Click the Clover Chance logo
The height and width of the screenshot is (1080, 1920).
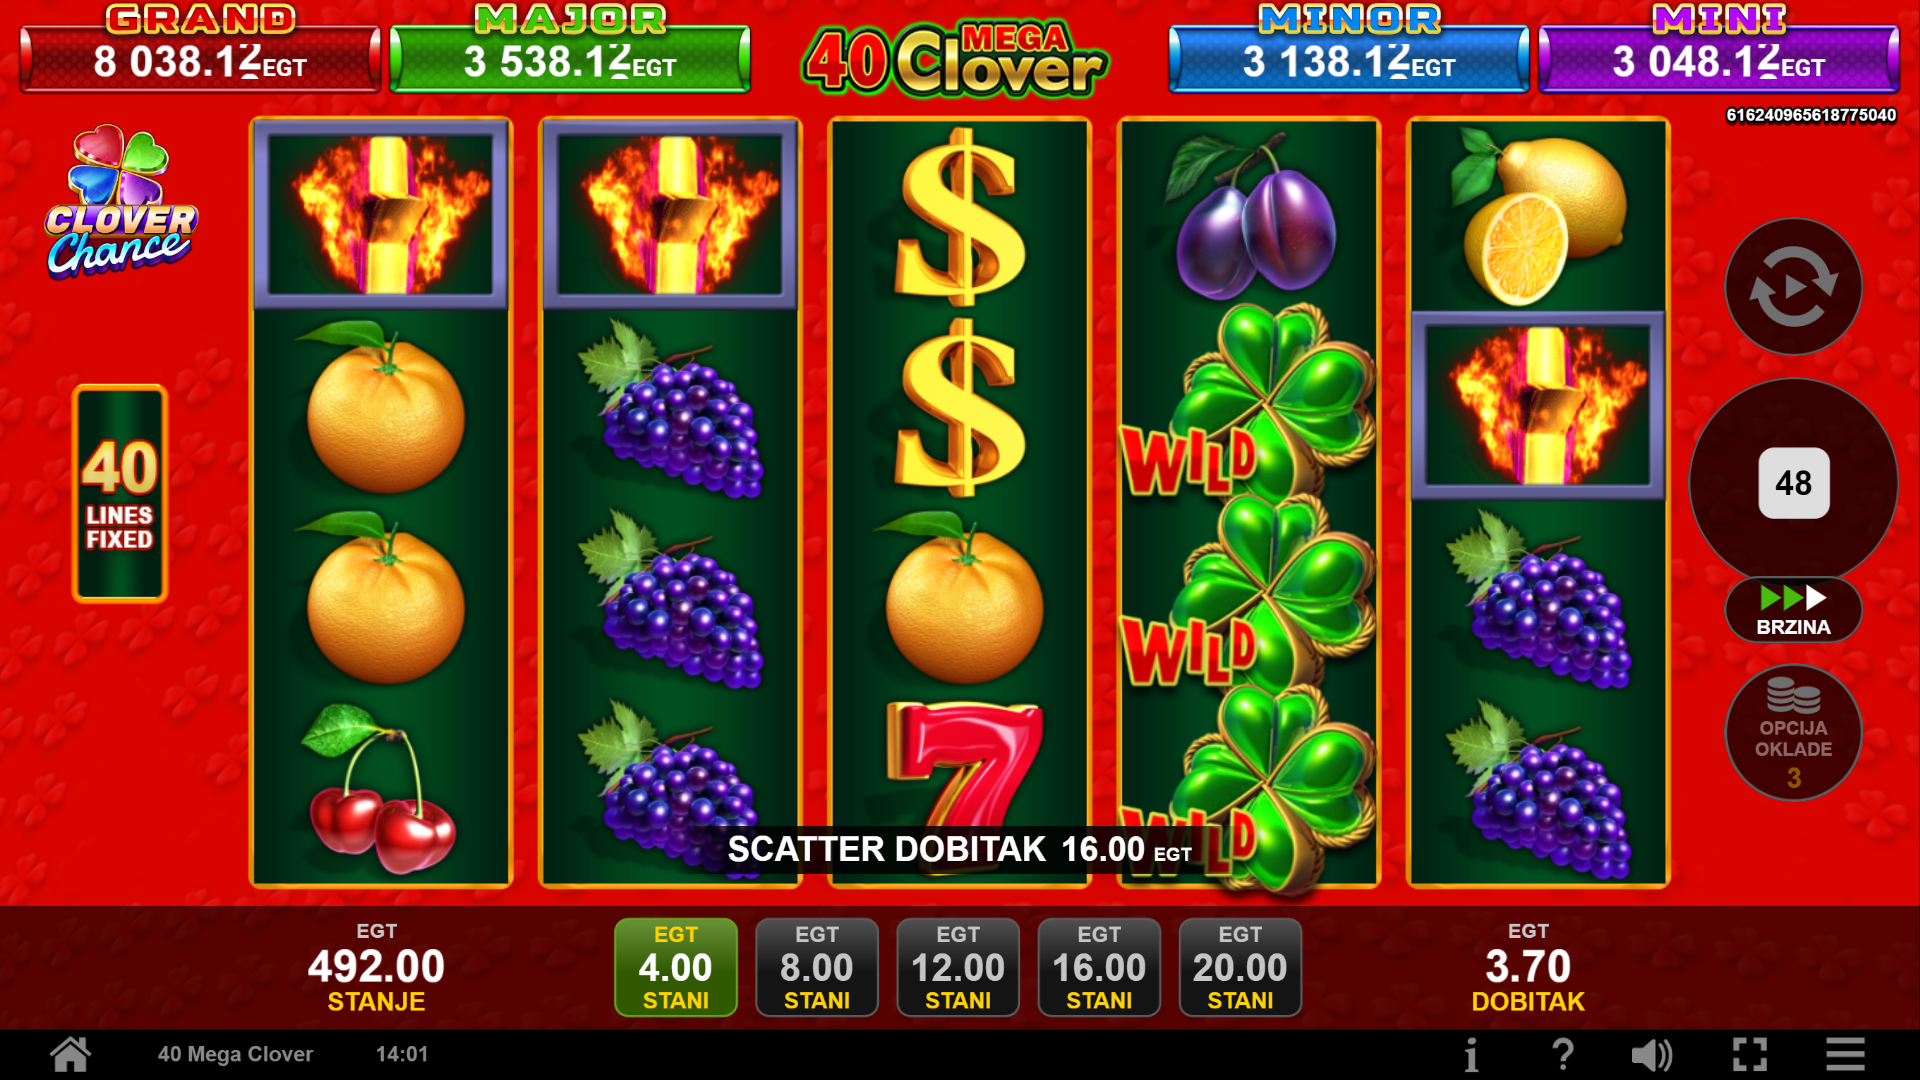tap(121, 202)
